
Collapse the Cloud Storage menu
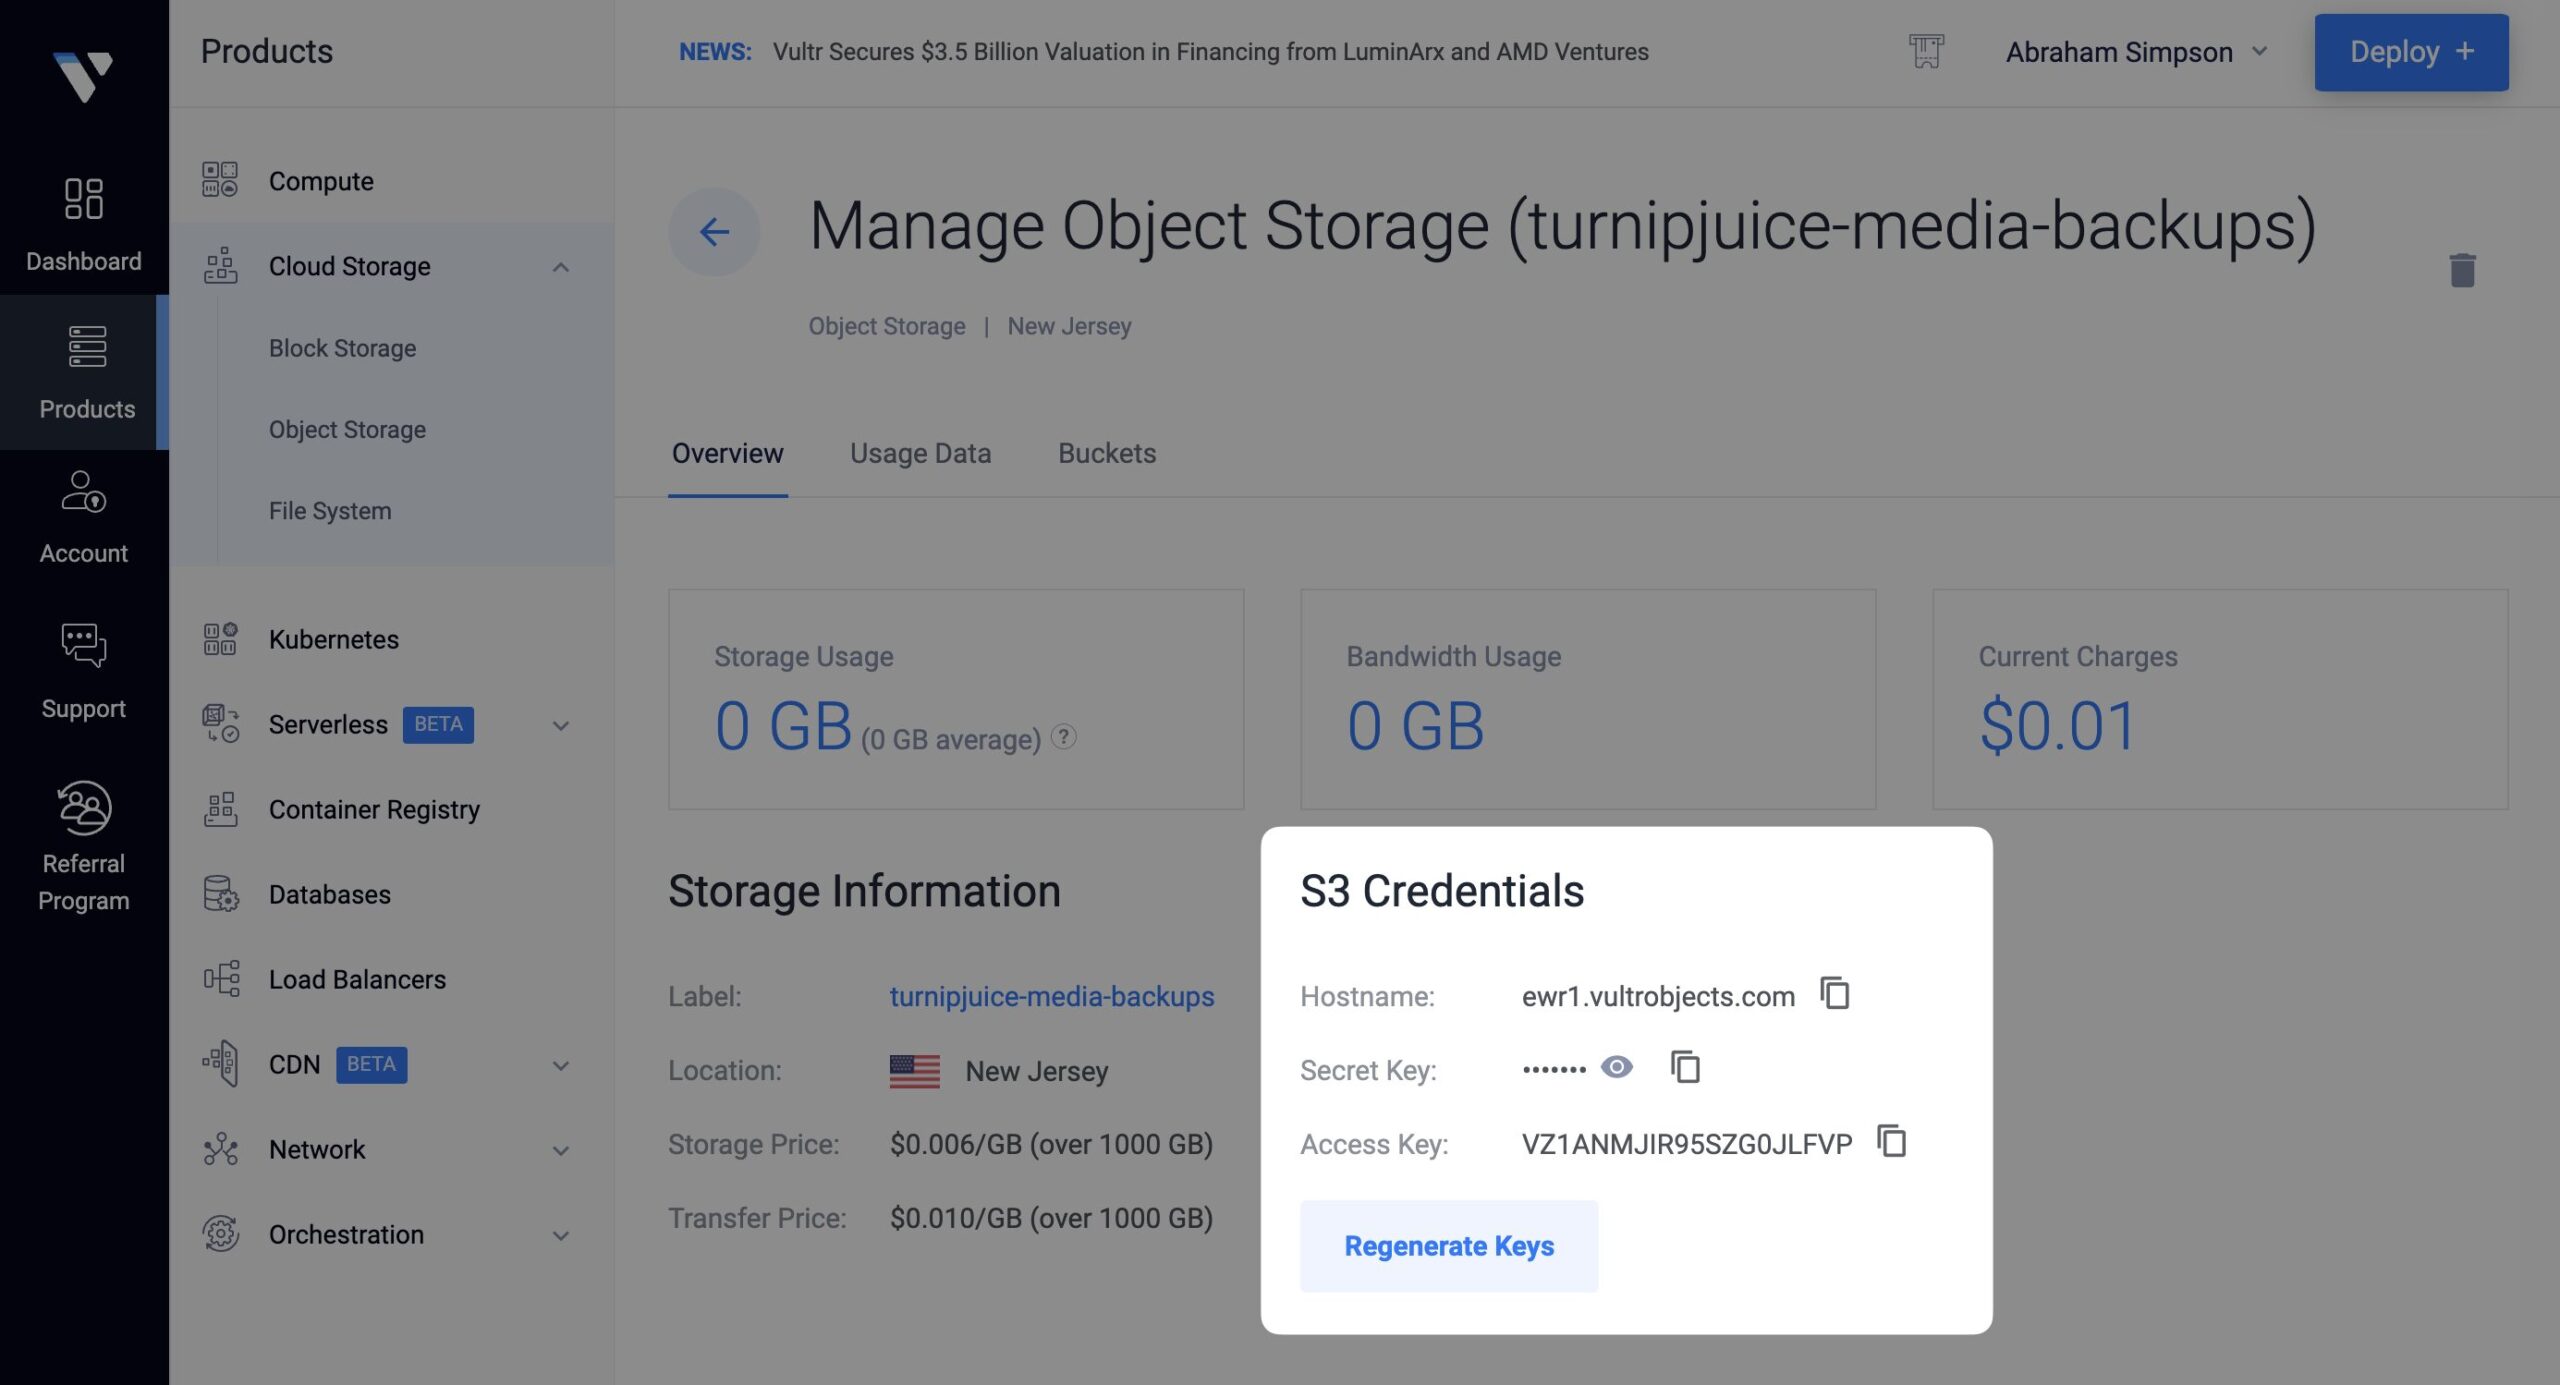click(x=561, y=267)
